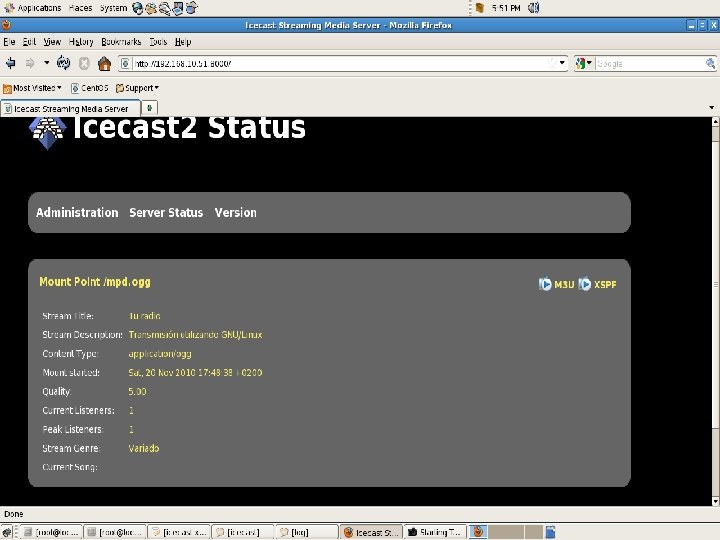Click the Stop loading icon

tap(84, 63)
